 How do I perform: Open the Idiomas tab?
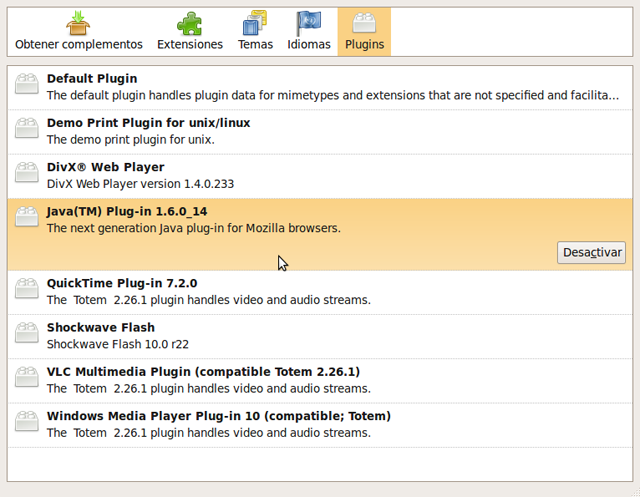(309, 32)
